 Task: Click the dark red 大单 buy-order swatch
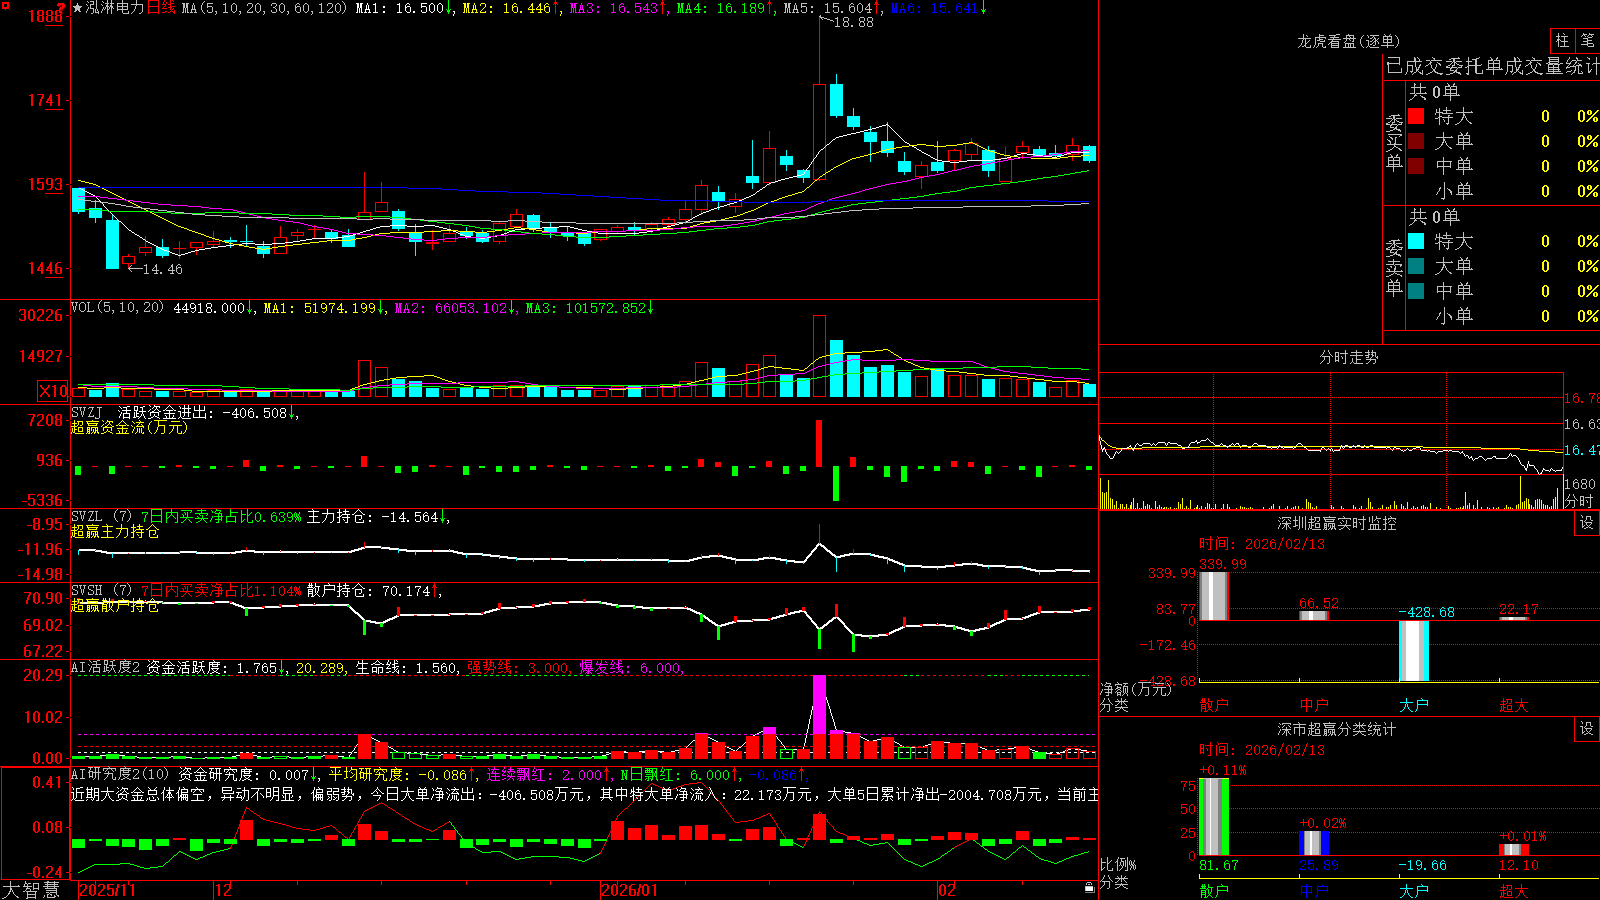pos(1416,141)
